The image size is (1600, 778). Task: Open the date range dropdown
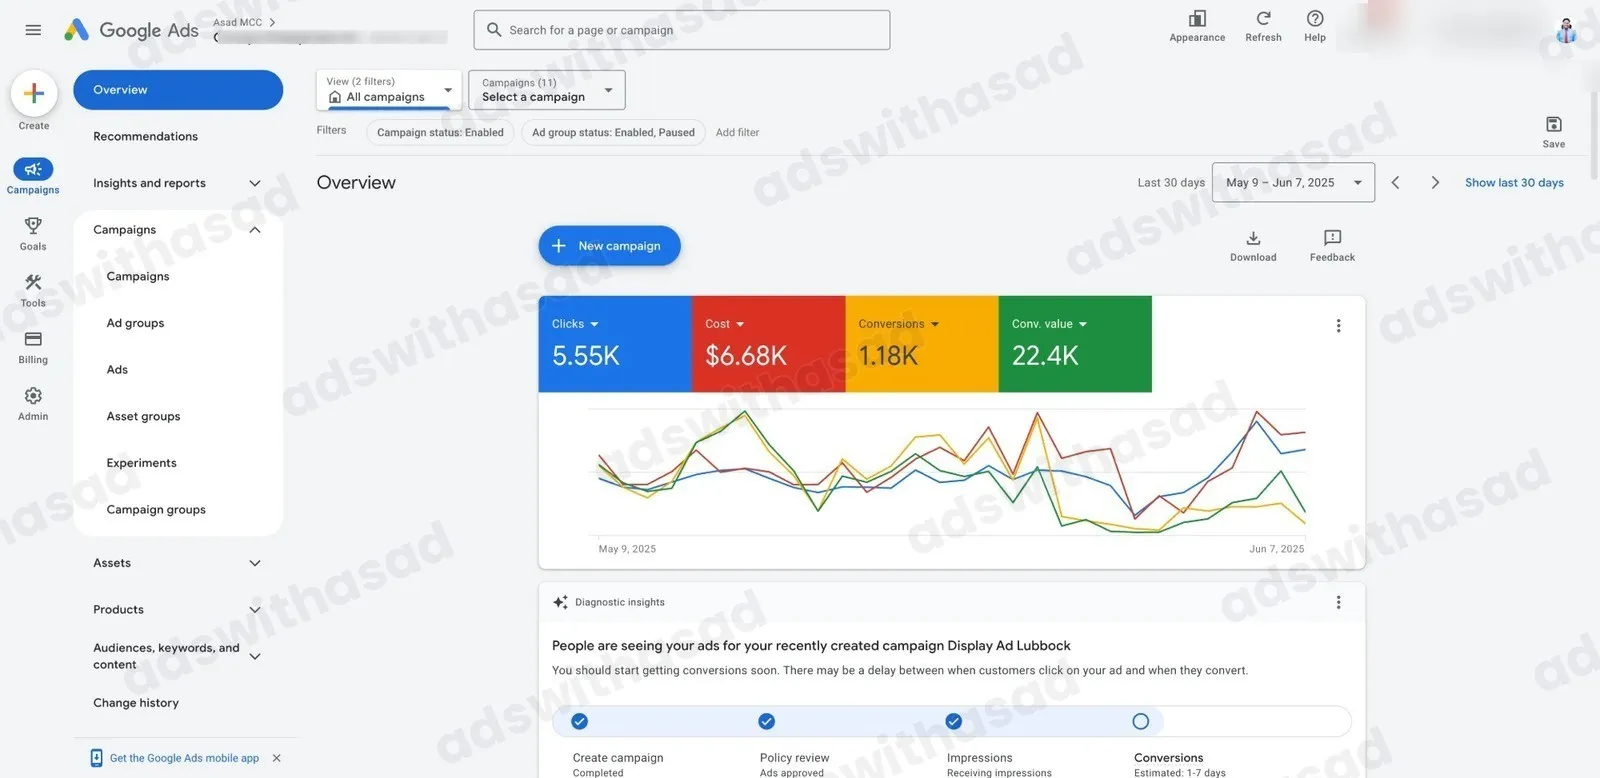click(x=1293, y=182)
